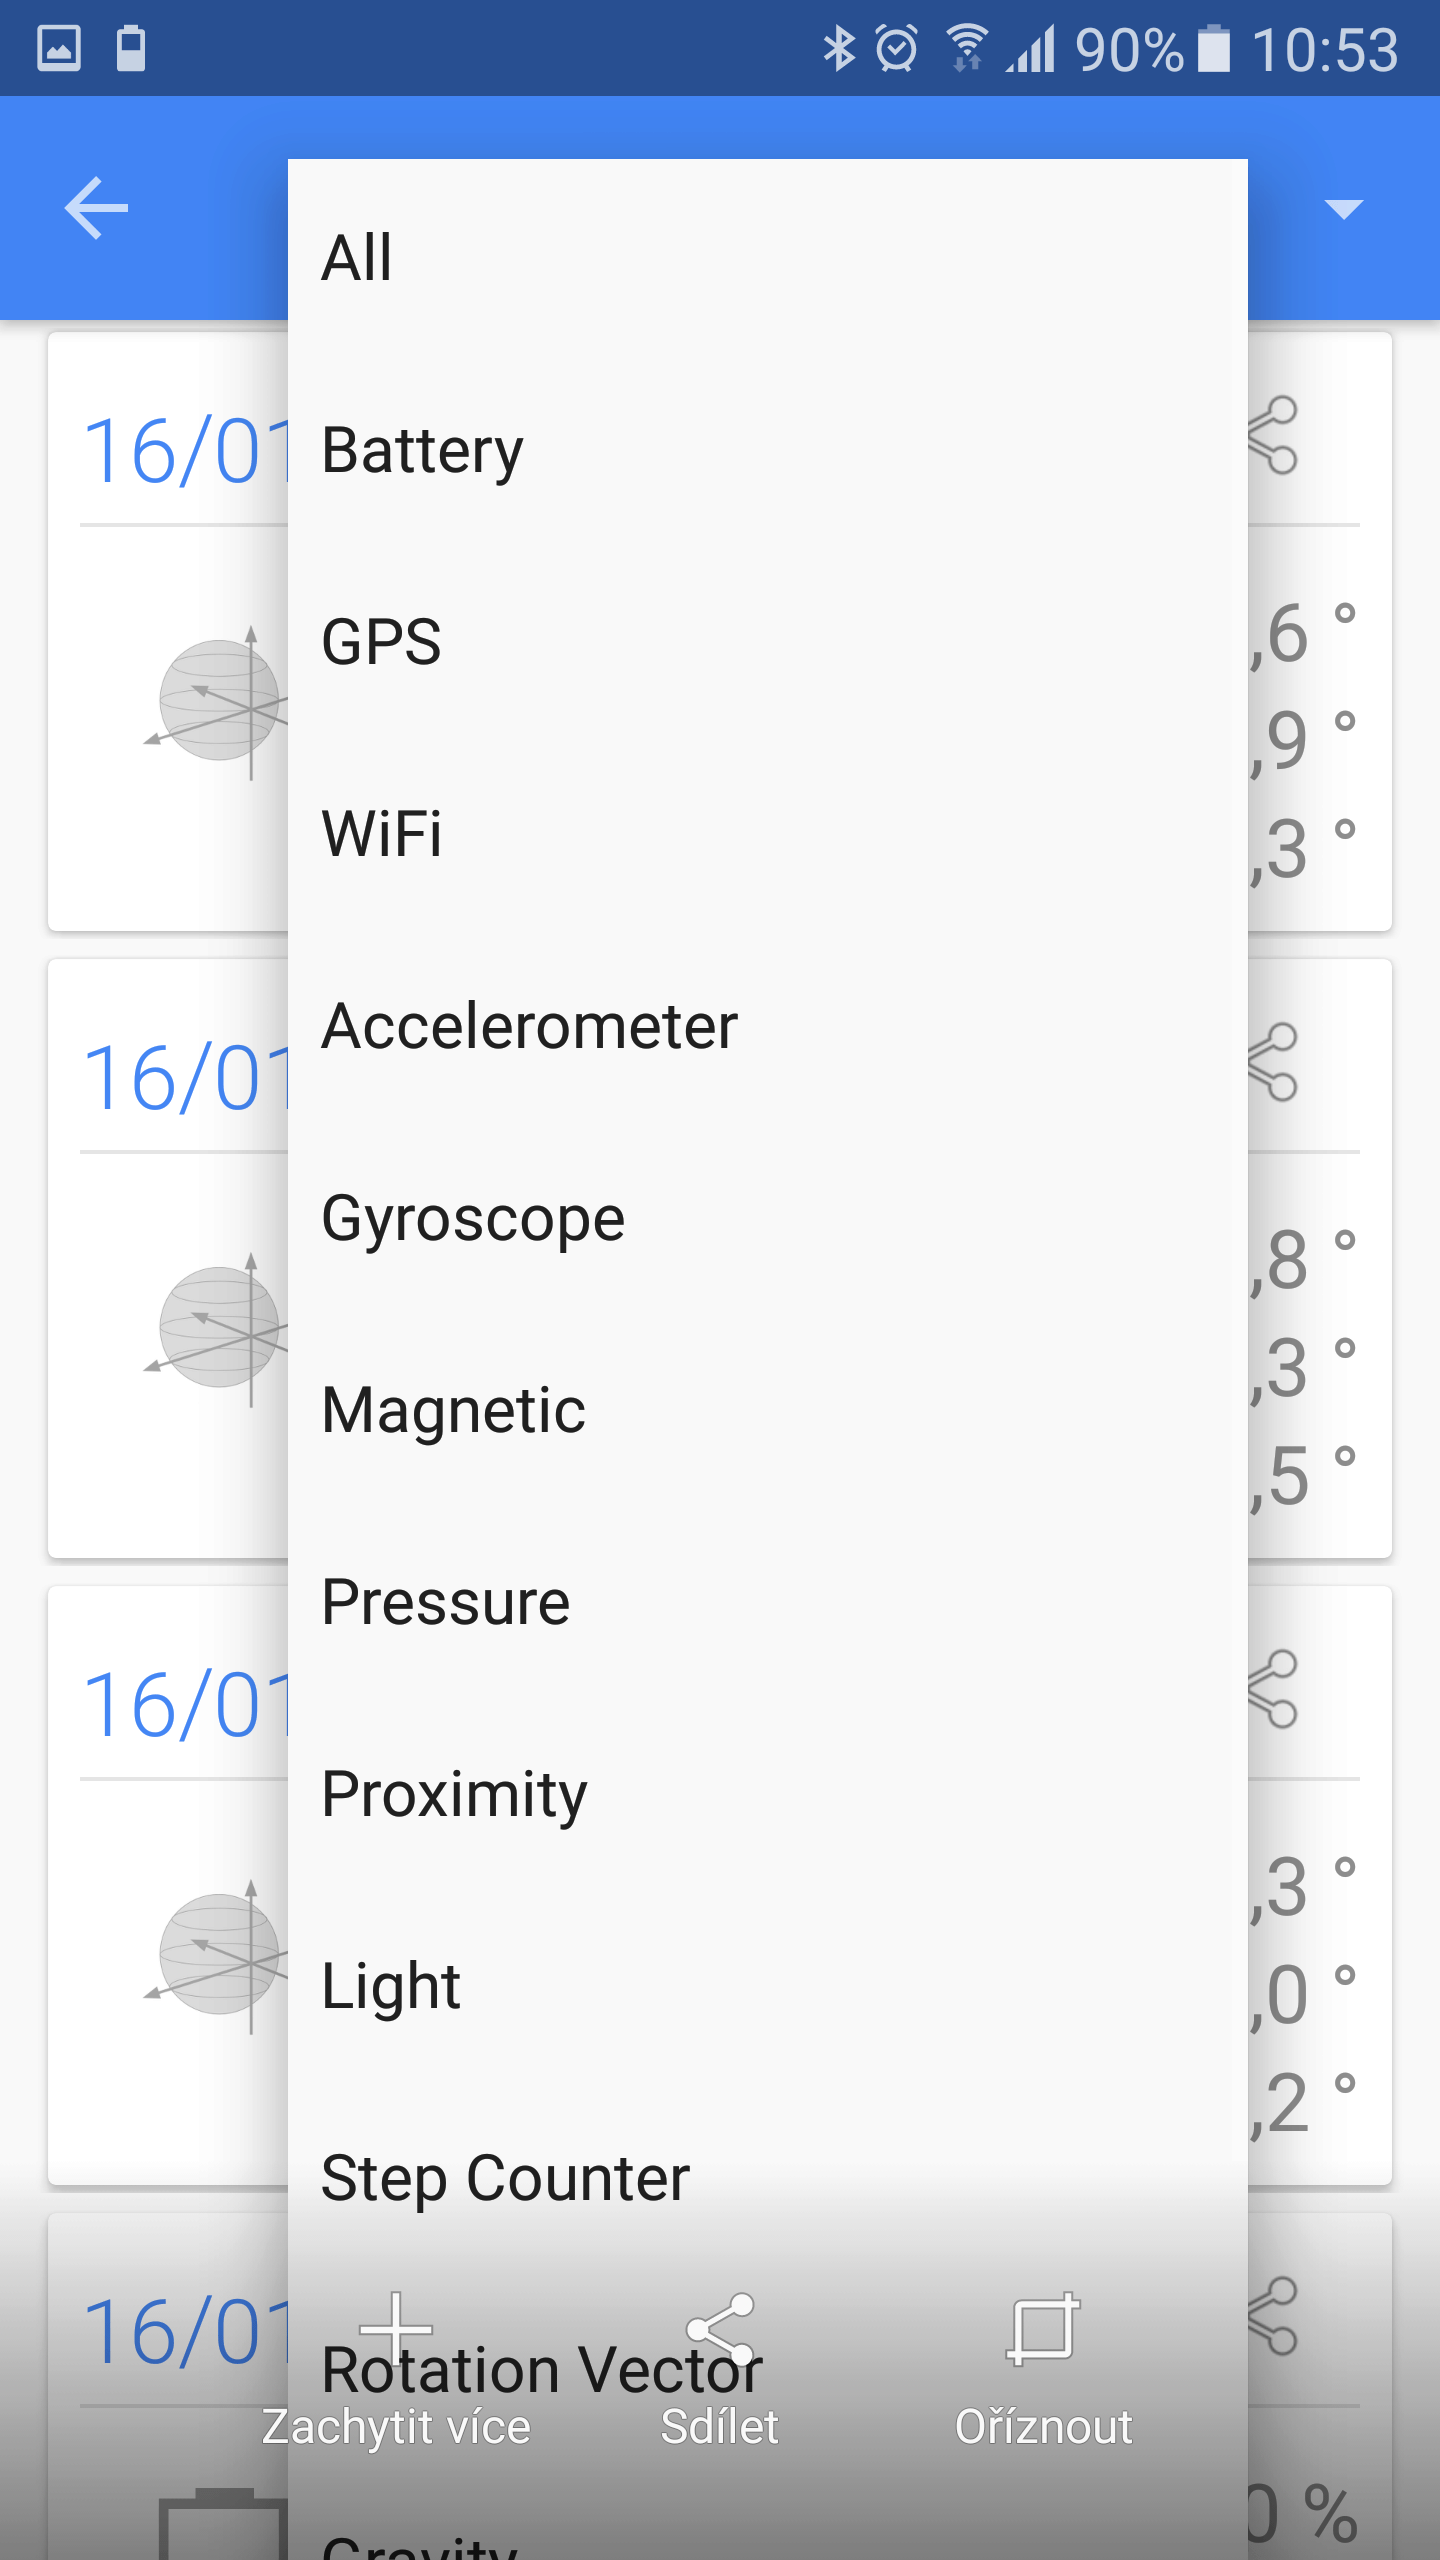Filter by Magnetic sensor

tap(453, 1410)
